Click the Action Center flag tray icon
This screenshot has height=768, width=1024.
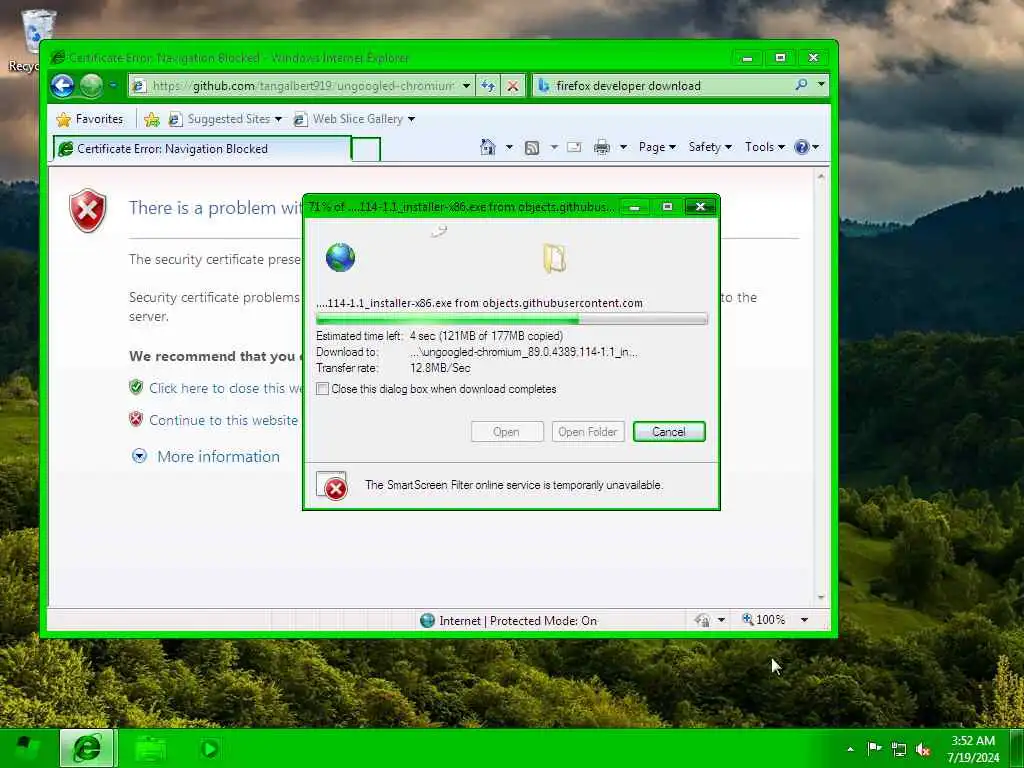point(874,748)
